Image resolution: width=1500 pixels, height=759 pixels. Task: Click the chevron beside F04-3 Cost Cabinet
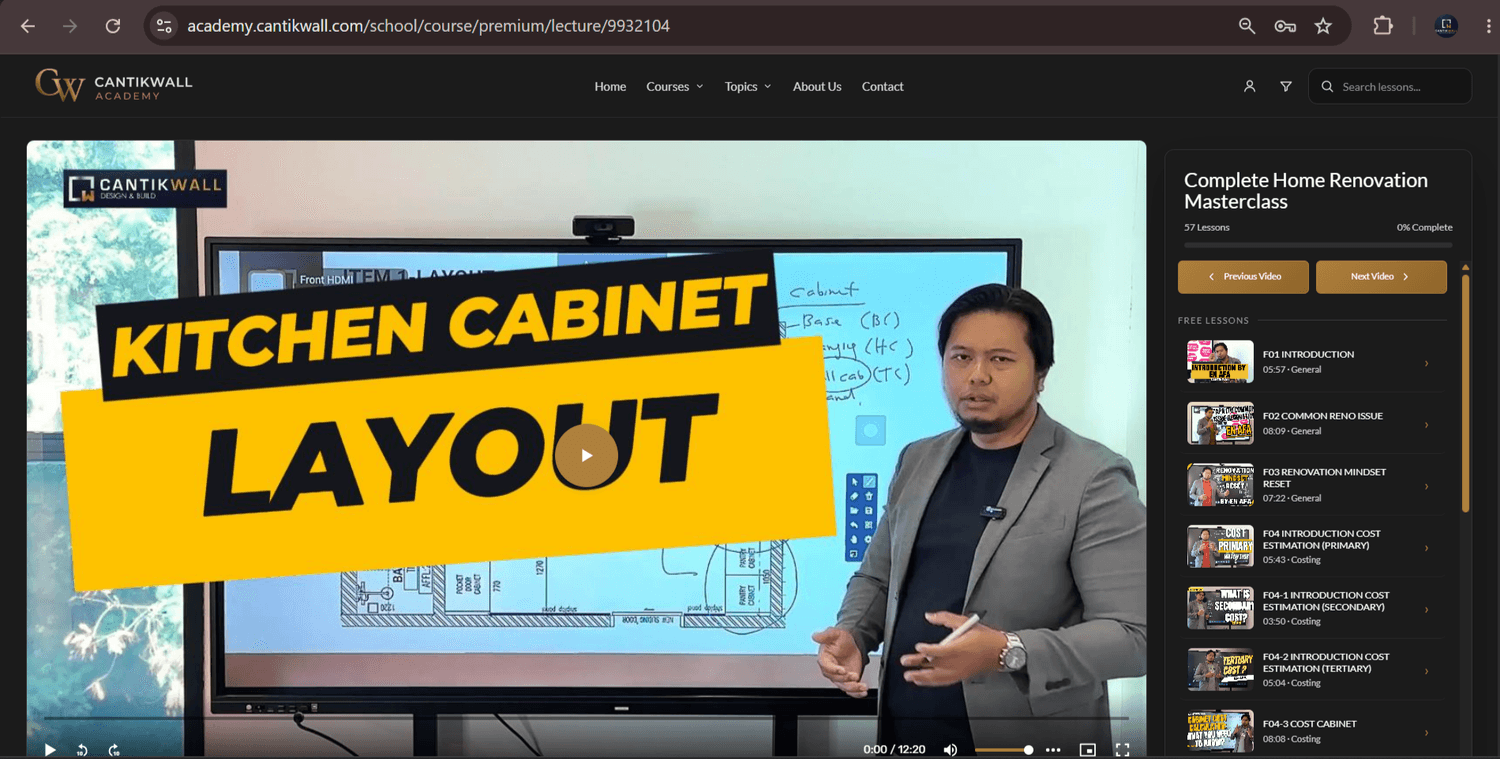tap(1427, 733)
